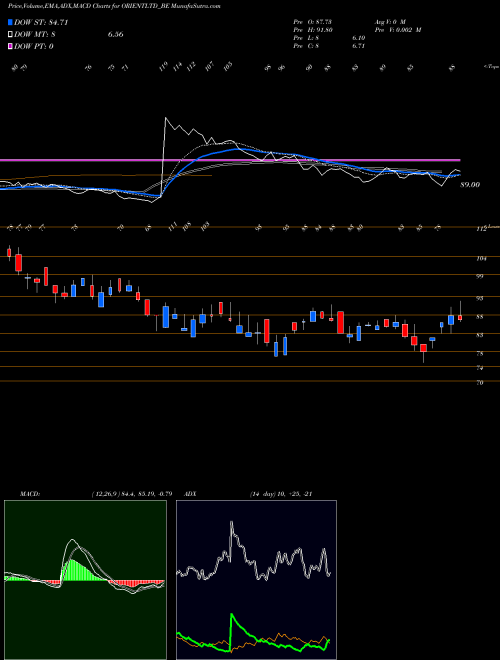
Task: Click the 93 price axis label
Action: click(x=480, y=298)
